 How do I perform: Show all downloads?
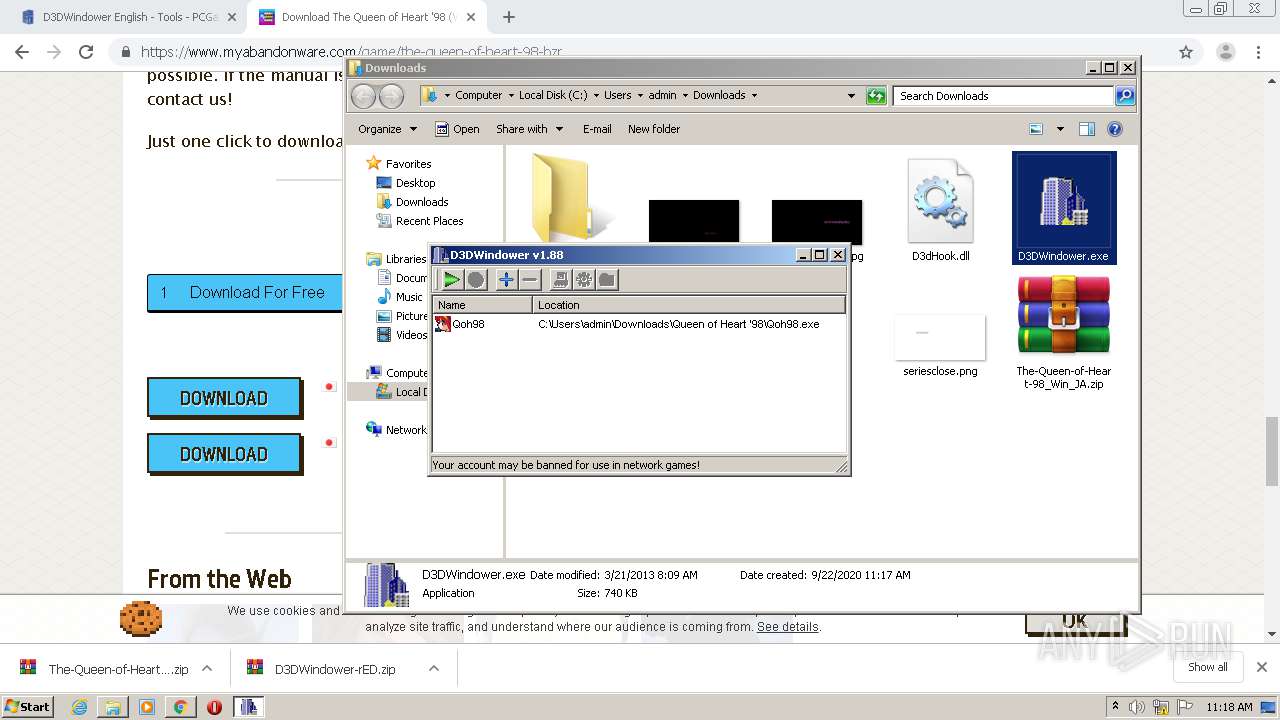1208,667
